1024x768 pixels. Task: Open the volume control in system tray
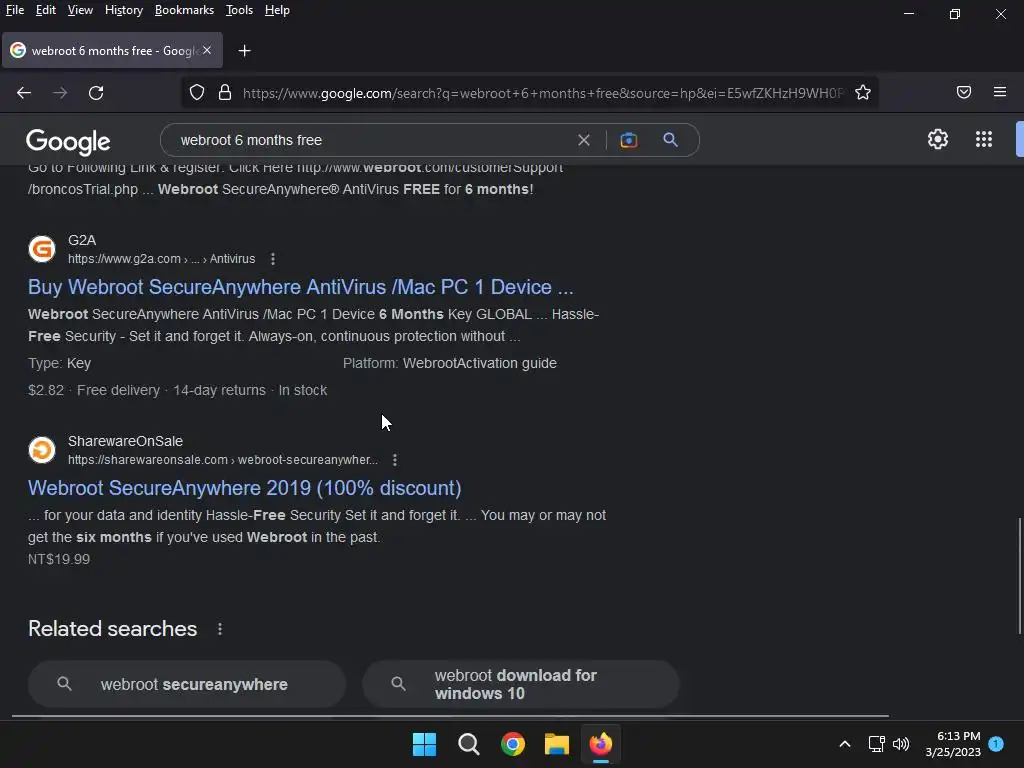click(x=901, y=744)
